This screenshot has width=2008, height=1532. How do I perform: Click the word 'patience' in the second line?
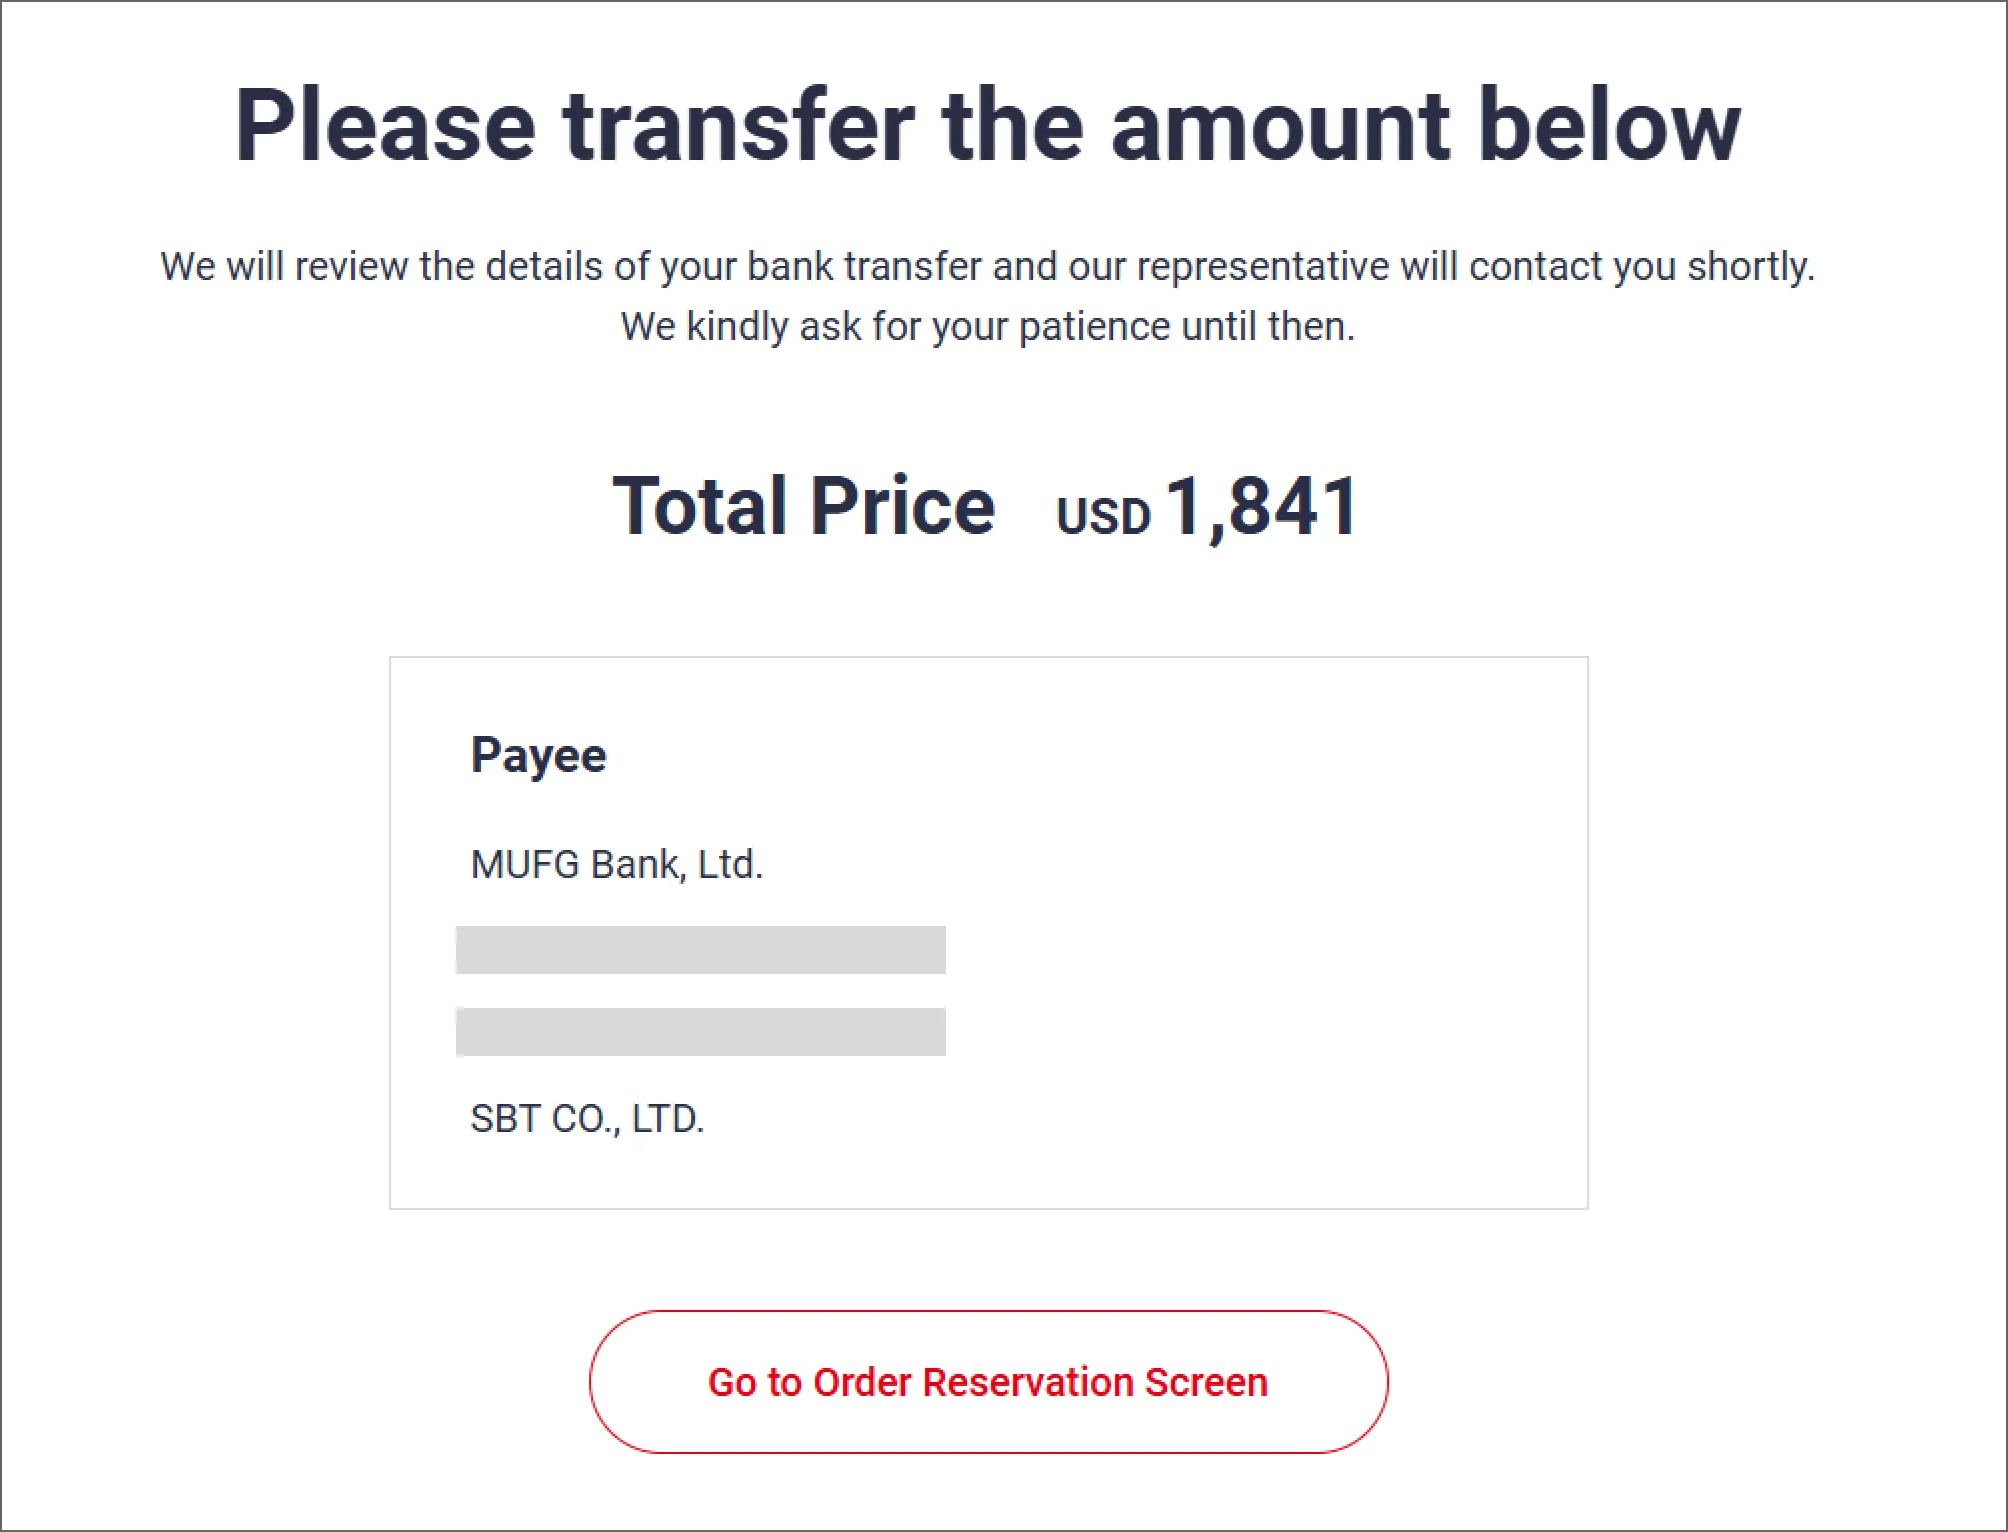point(1094,327)
